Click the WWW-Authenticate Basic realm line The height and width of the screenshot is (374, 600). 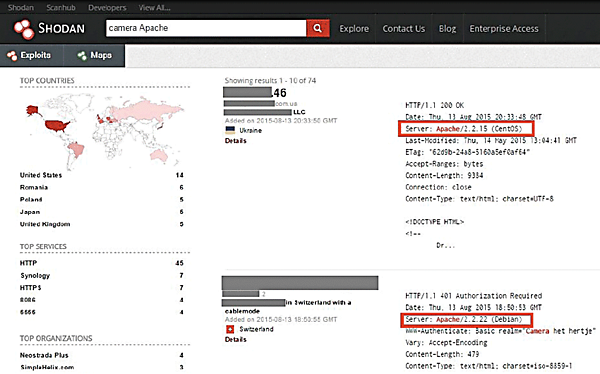pyautogui.click(x=501, y=331)
